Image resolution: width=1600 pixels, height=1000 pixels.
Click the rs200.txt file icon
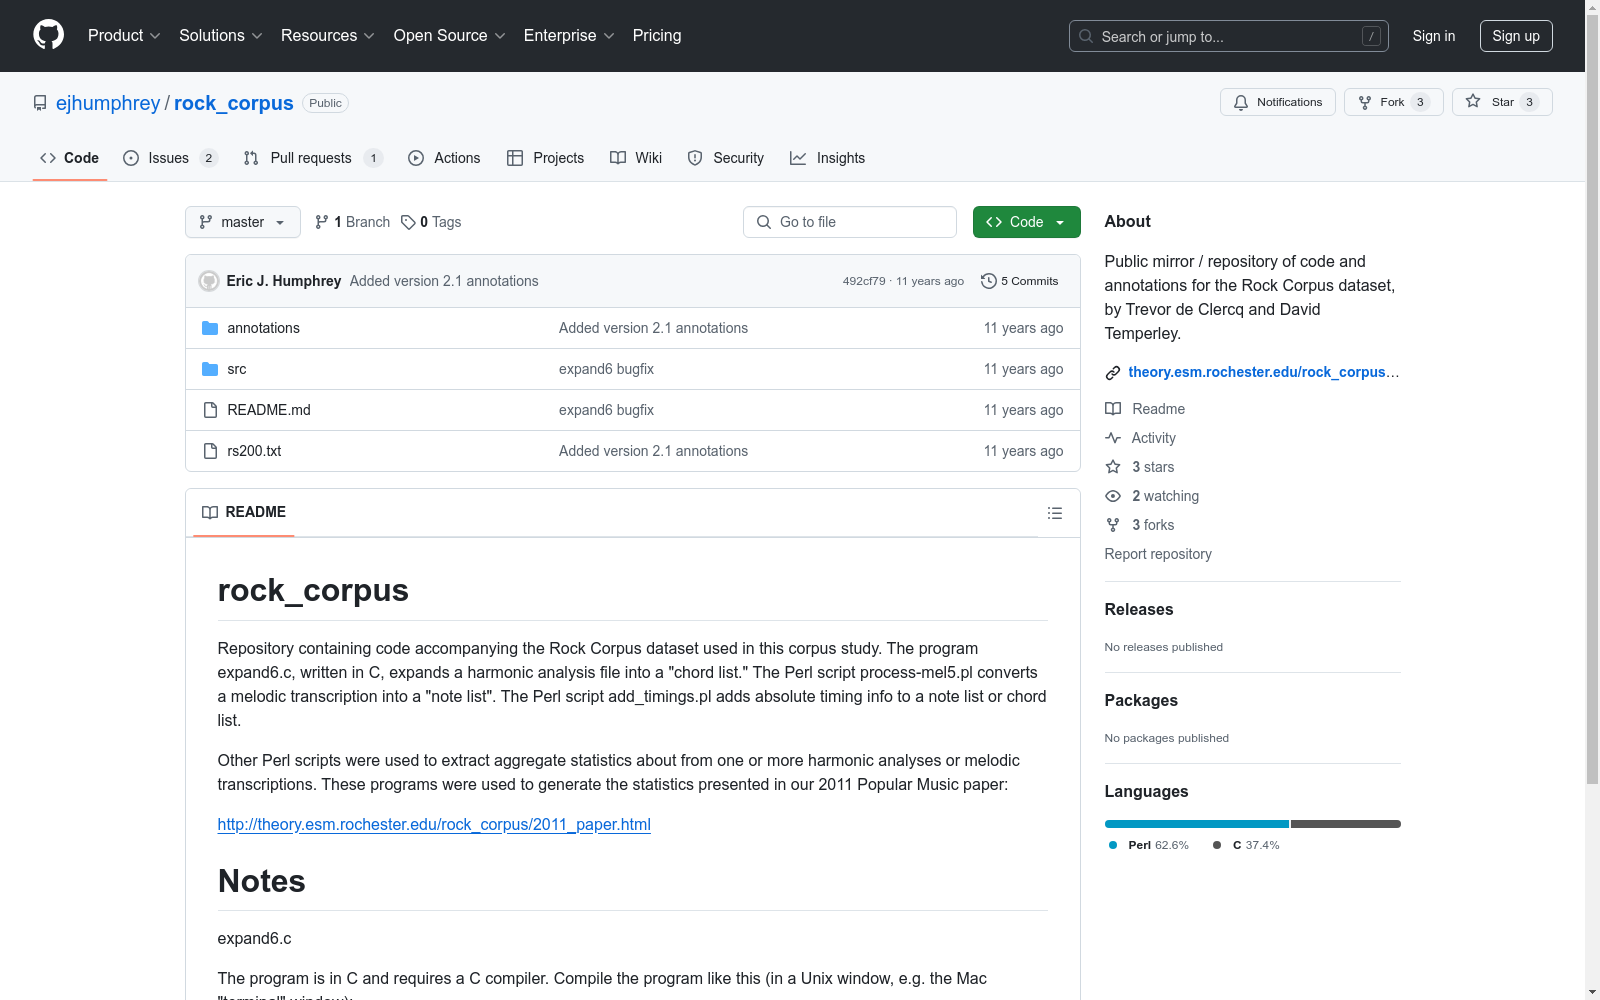(x=210, y=451)
